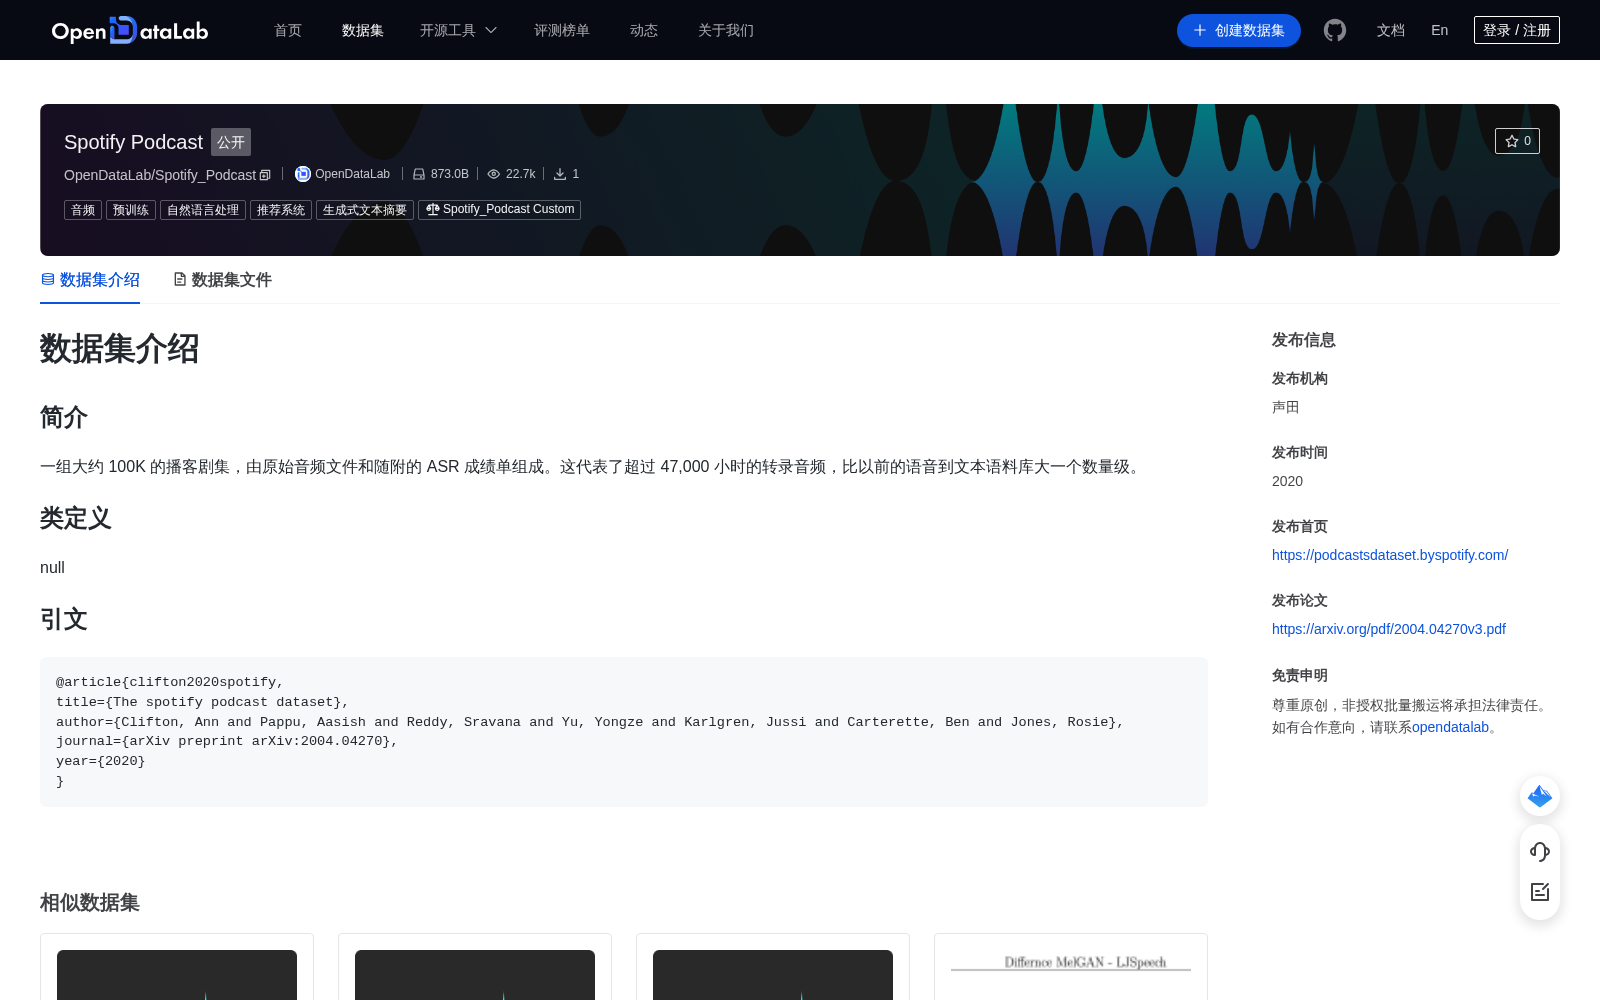Click the download count icon
This screenshot has height=1000, width=1600.
(x=560, y=174)
